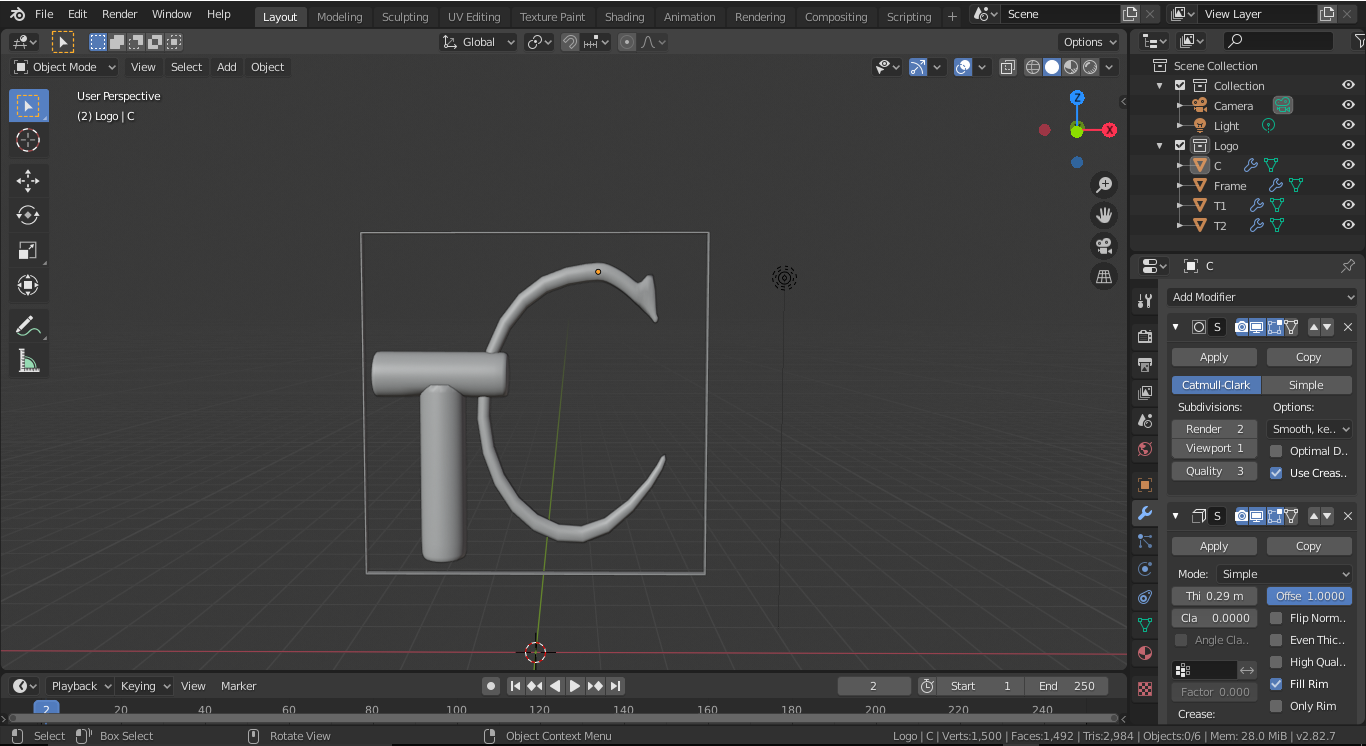Open the Render properties tab
Screen dimensions: 1366x746
pos(1145,336)
